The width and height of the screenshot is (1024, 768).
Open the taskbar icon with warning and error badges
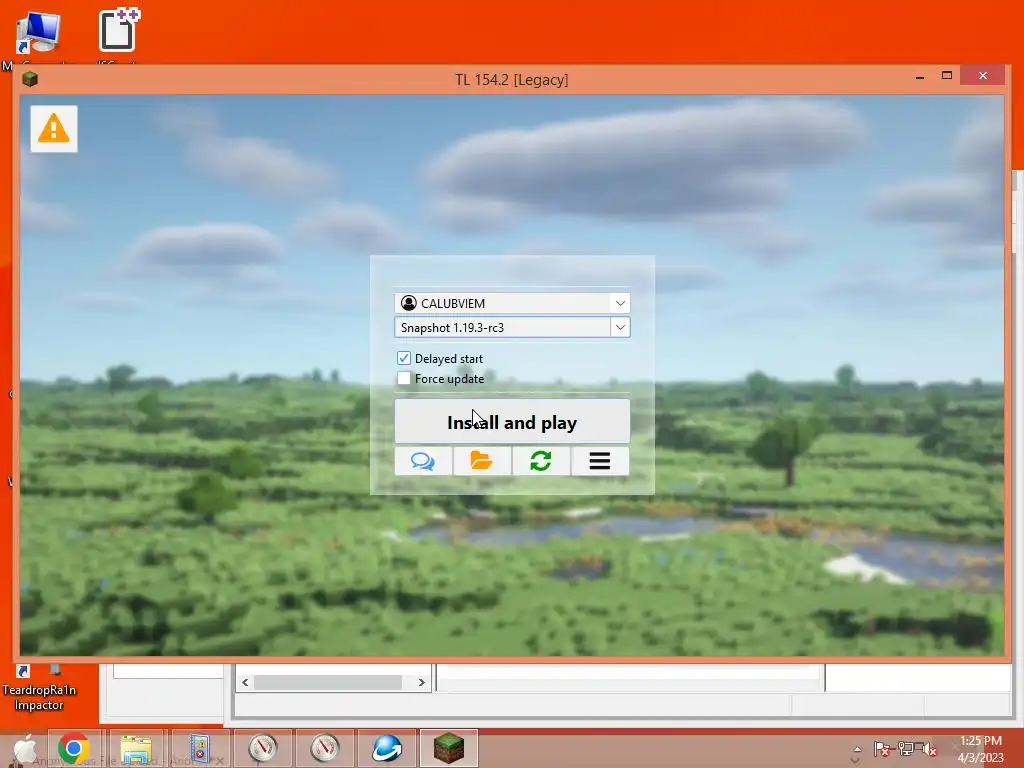pos(199,748)
